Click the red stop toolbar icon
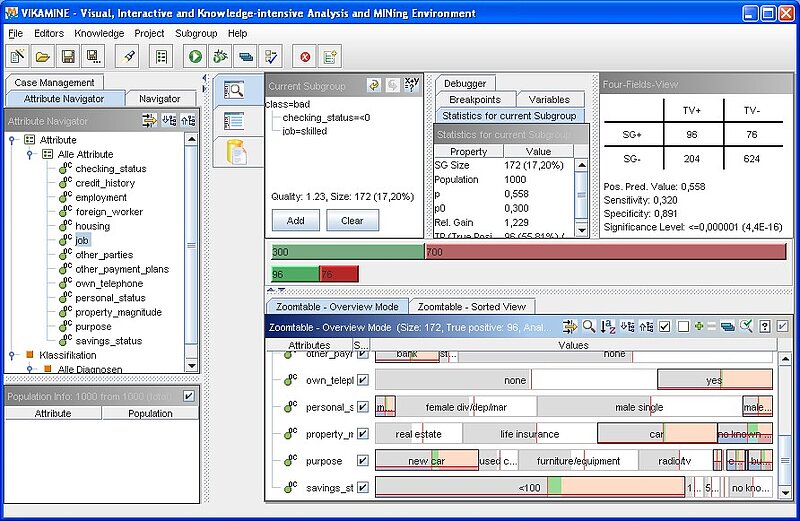800x521 pixels. [305, 57]
